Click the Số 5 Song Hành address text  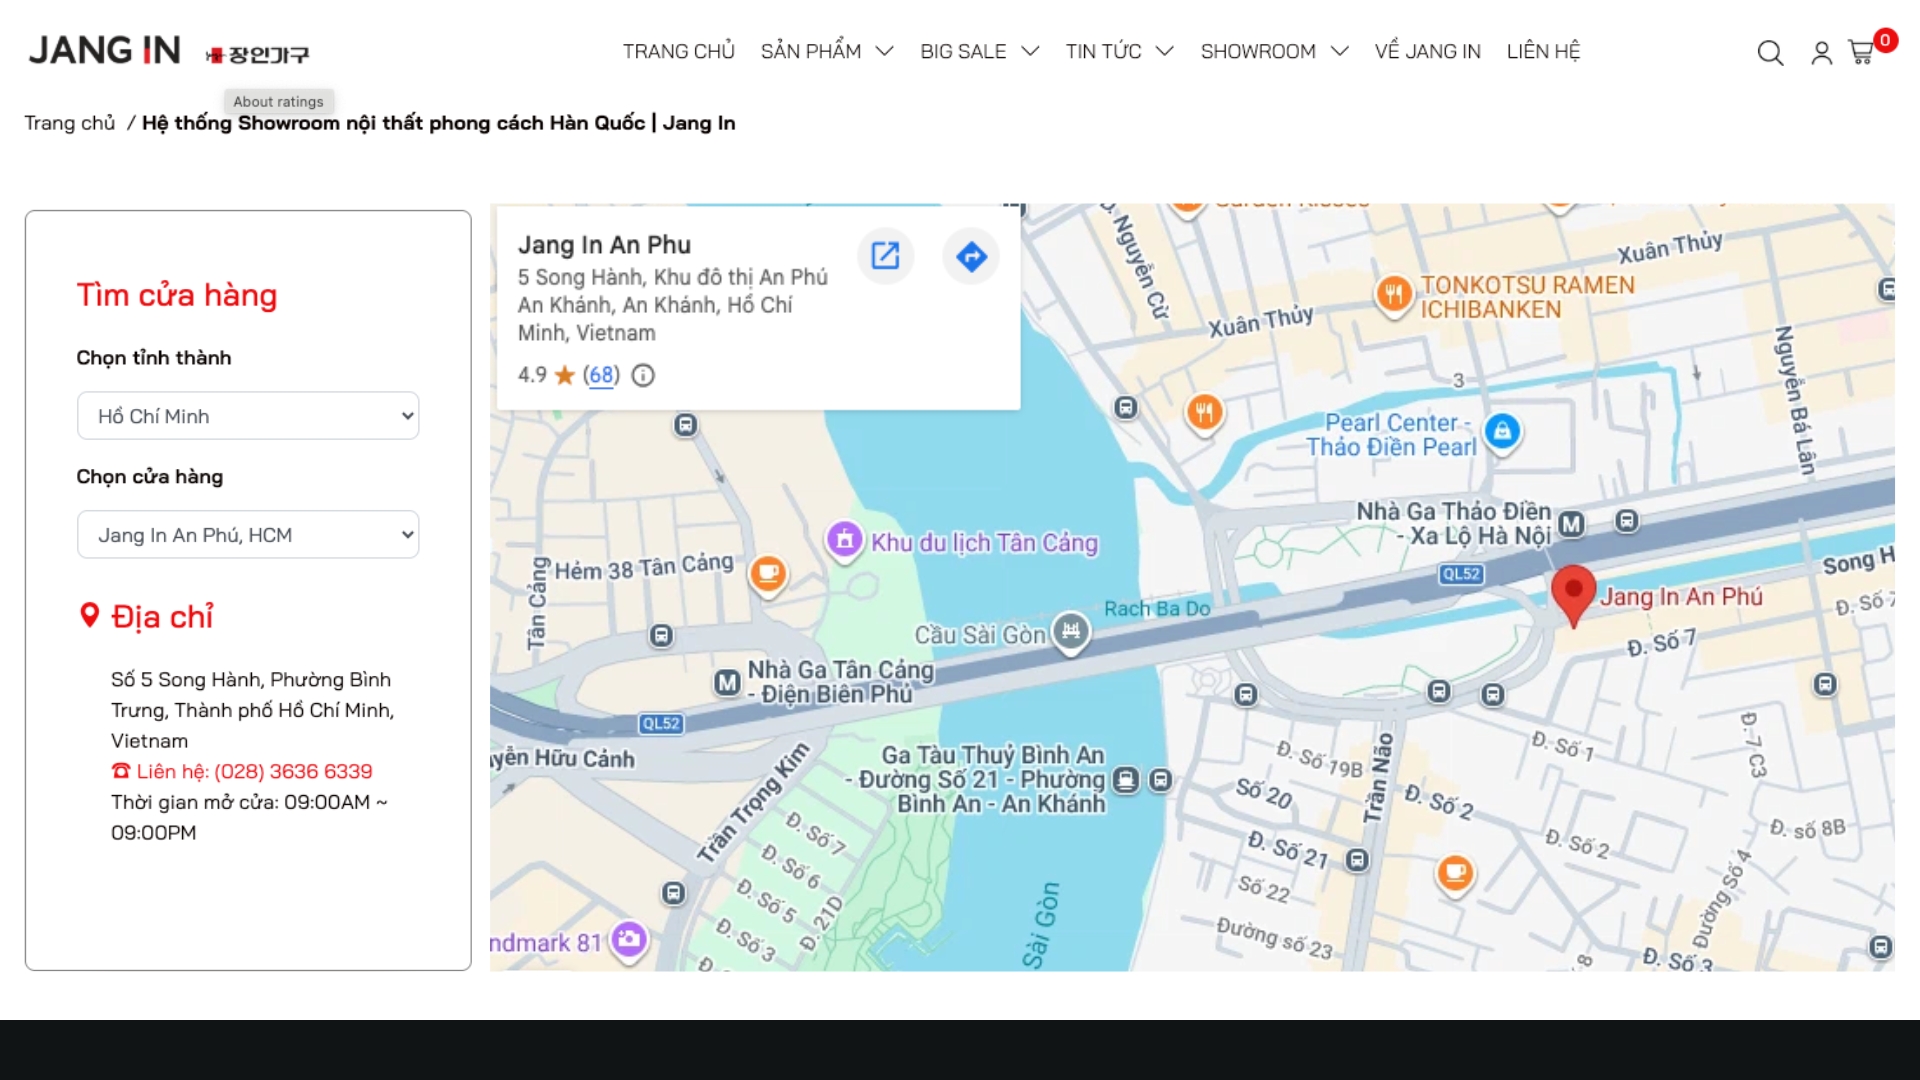[x=252, y=710]
